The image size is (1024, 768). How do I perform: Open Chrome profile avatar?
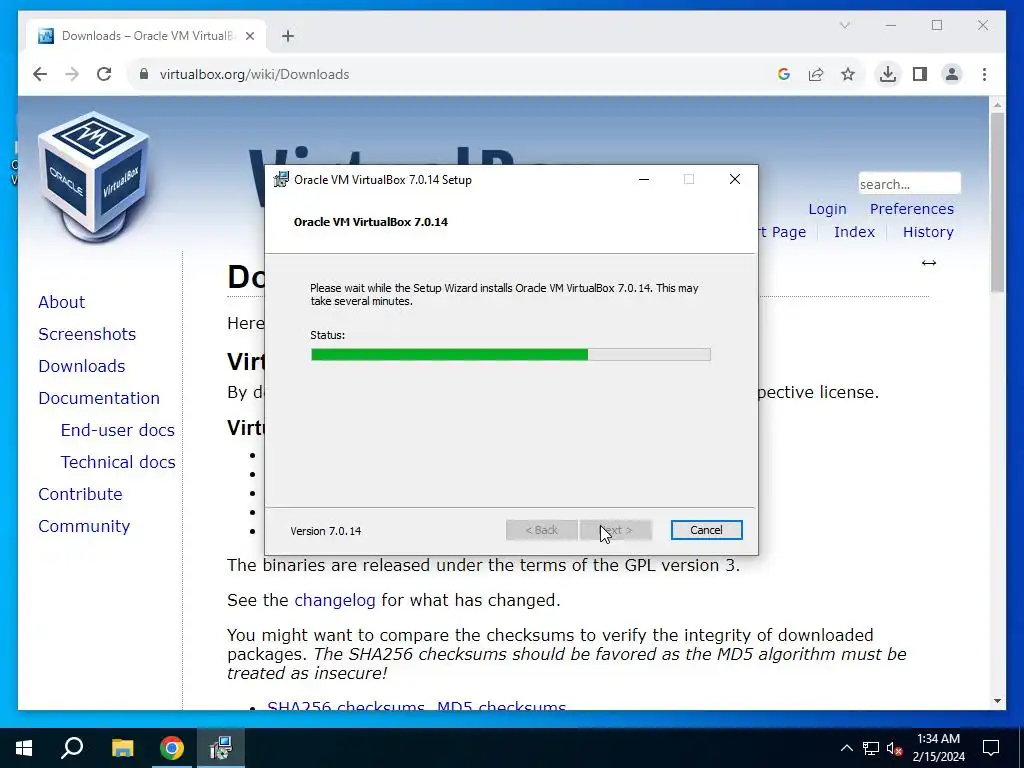pyautogui.click(x=952, y=74)
